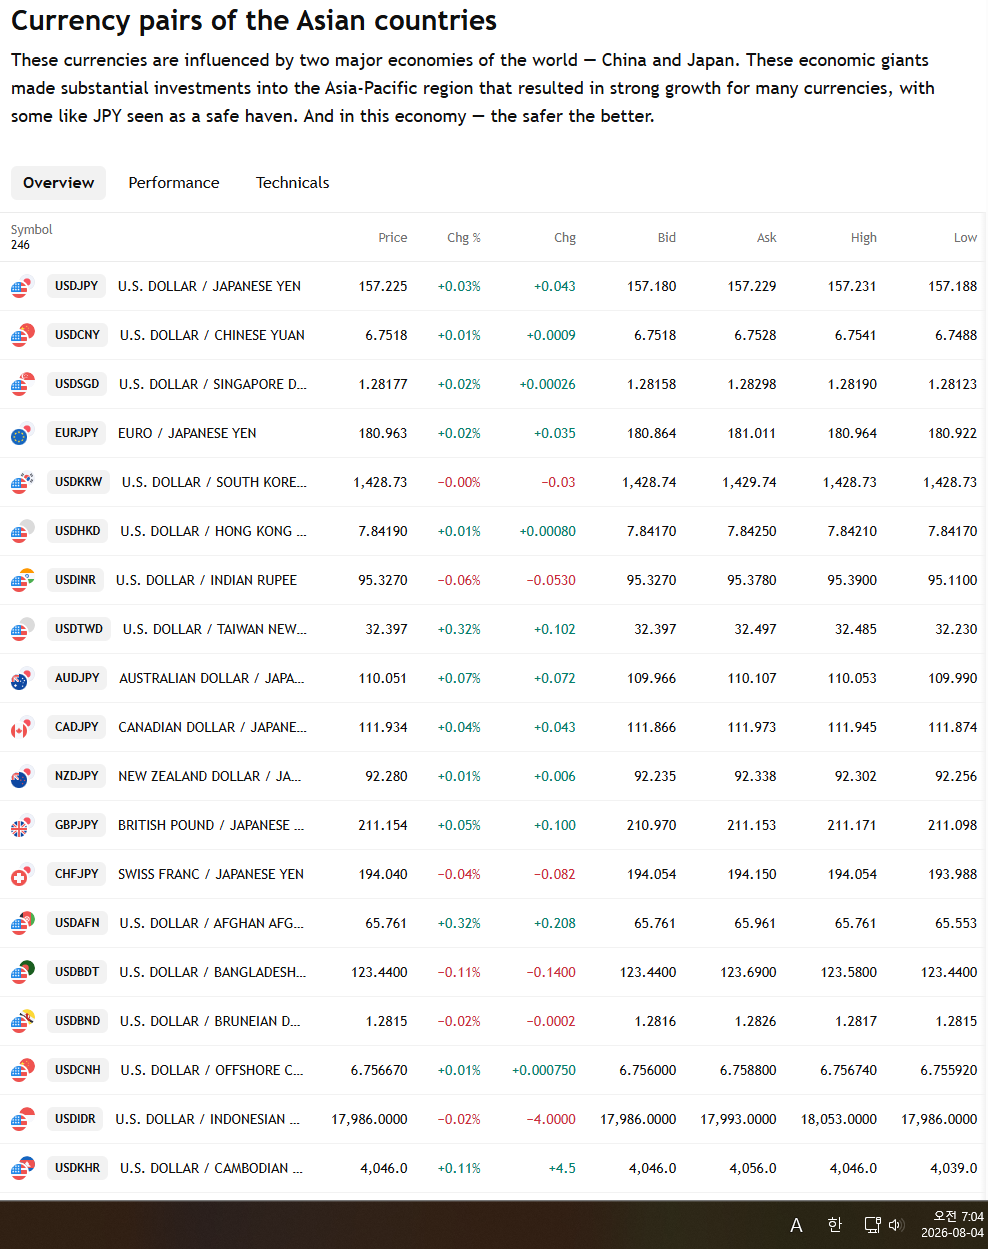Click the CHFJPY flag icon

(22, 875)
